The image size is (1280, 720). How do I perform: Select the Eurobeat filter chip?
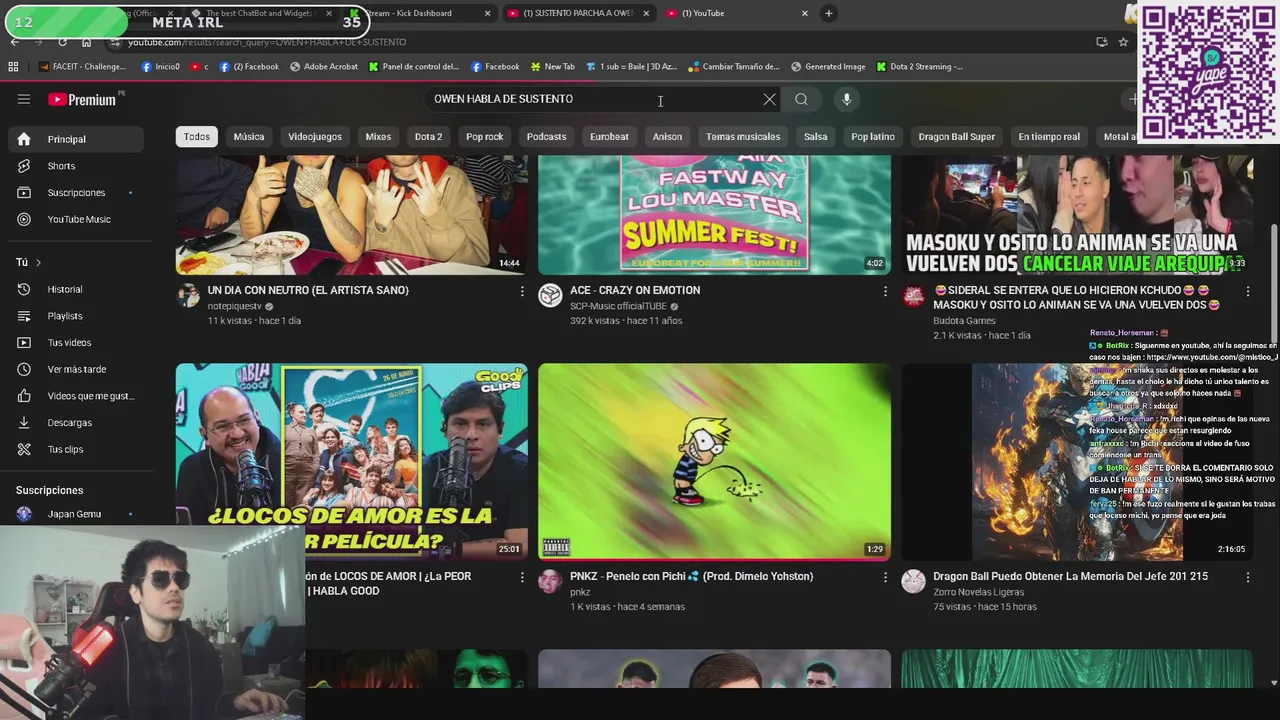click(x=609, y=137)
